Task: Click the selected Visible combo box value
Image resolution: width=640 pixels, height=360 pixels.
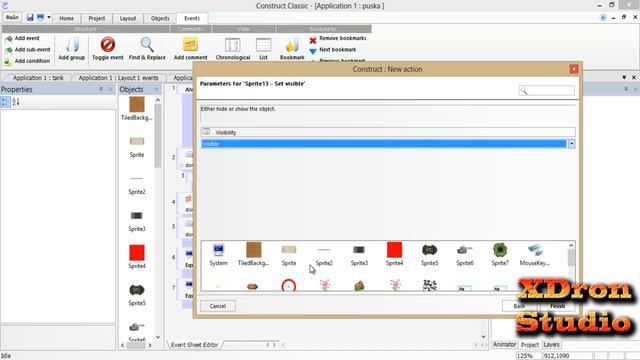Action: [384, 144]
